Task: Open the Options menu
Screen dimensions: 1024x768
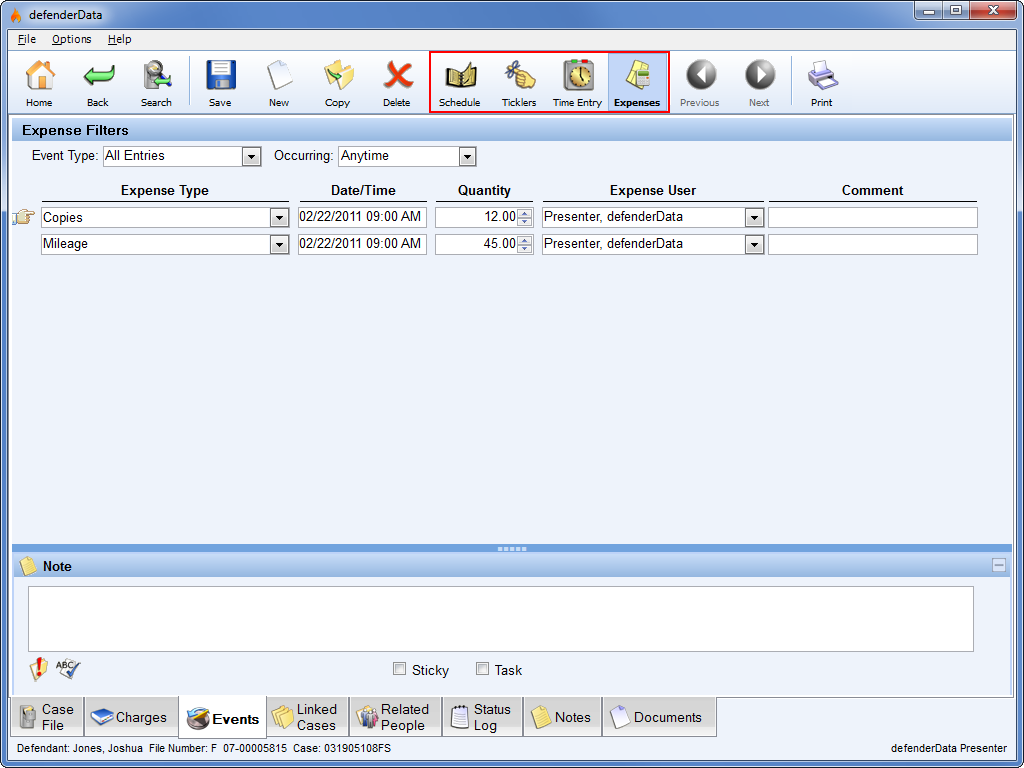Action: click(x=72, y=39)
